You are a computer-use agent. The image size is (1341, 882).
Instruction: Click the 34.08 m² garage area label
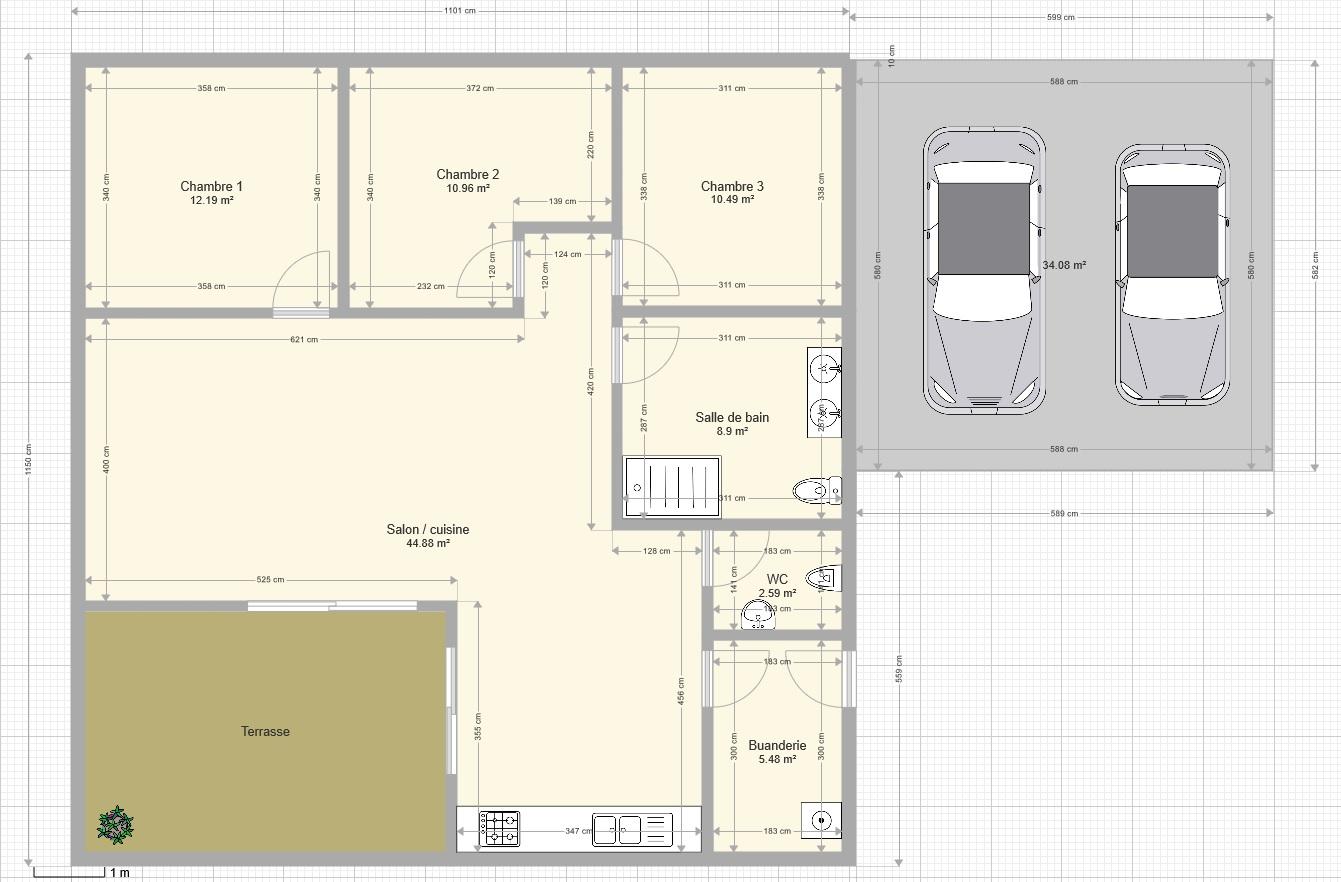(x=1064, y=265)
